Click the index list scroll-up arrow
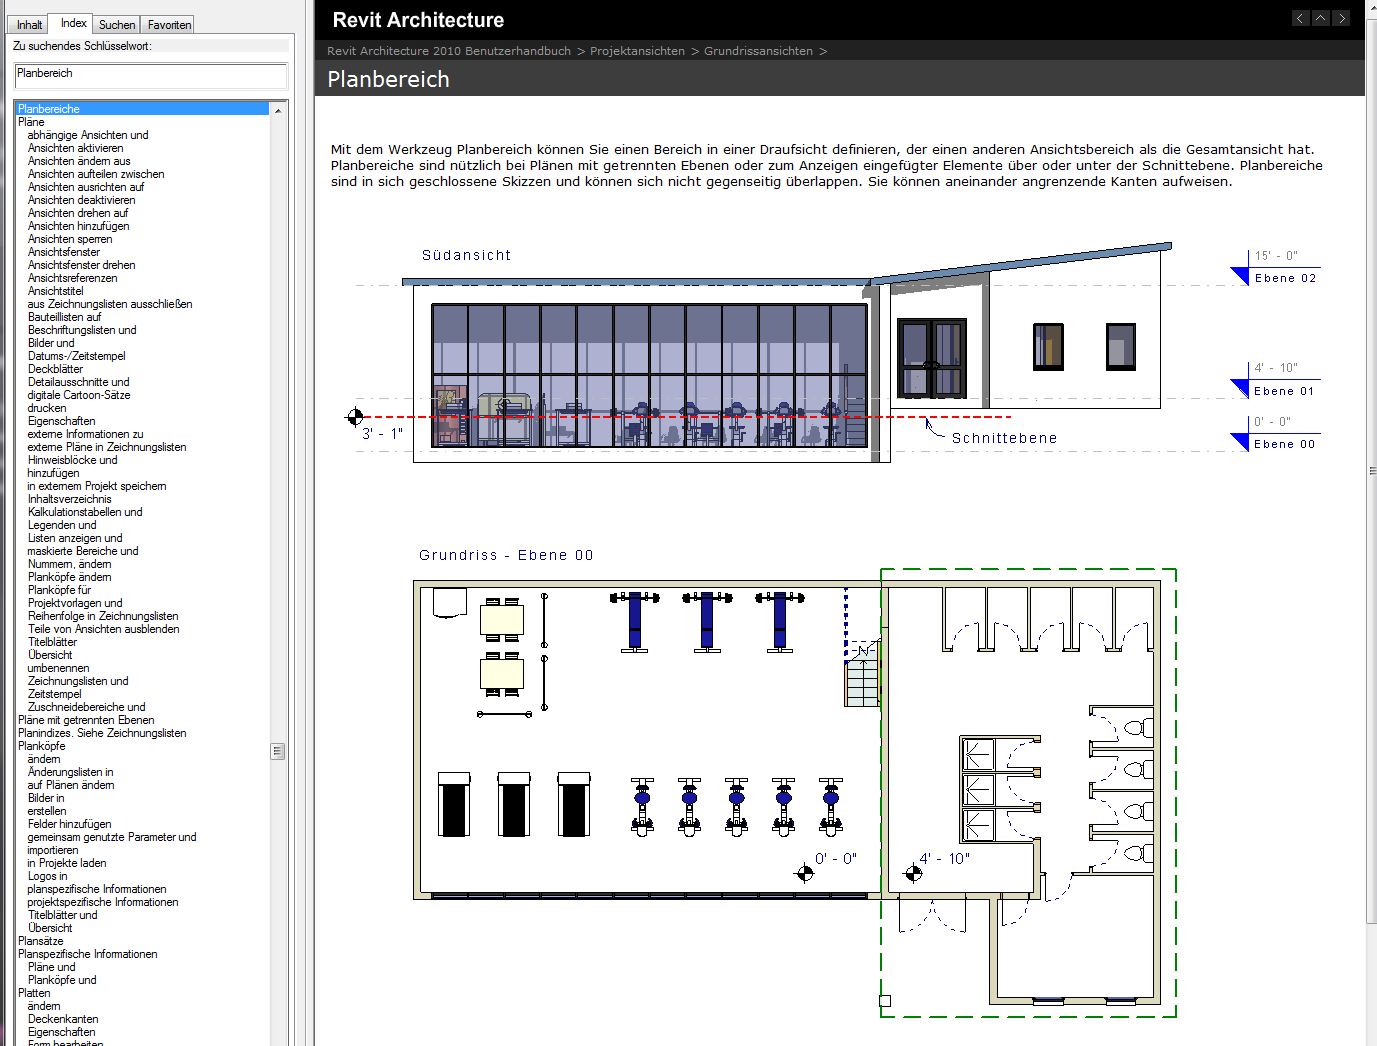Screen dimensions: 1377x1046 278,110
